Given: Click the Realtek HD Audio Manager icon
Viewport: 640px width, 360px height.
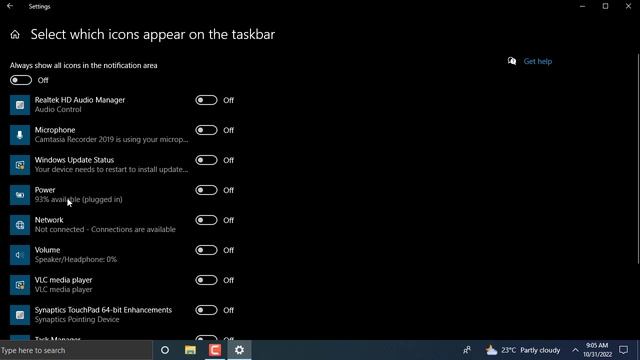Looking at the screenshot, I should pyautogui.click(x=20, y=105).
